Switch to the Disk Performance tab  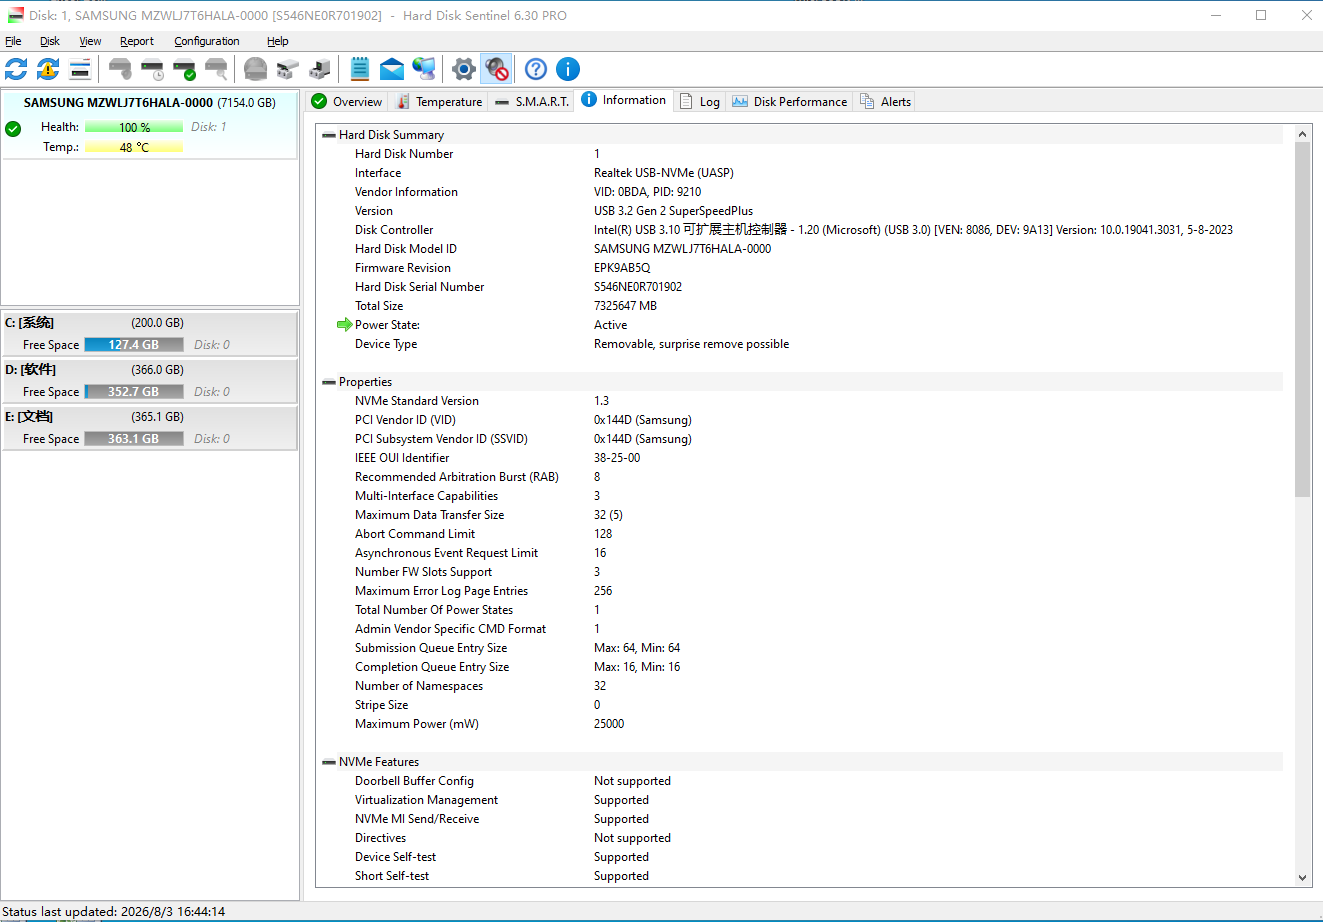790,101
